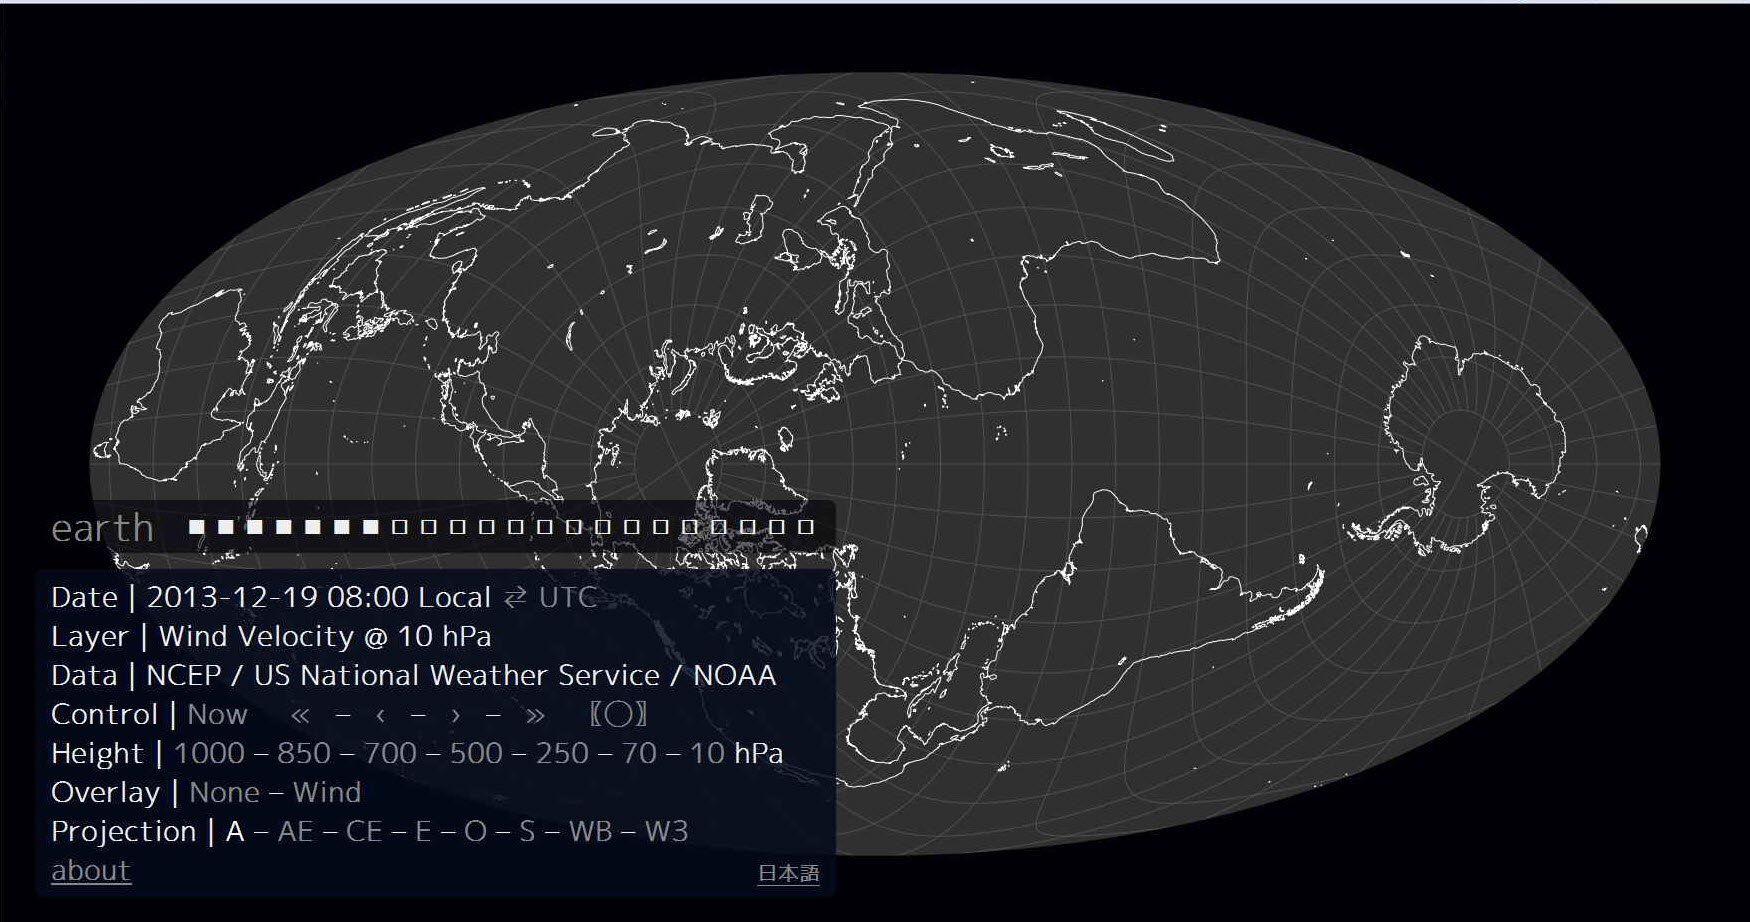Switch to the W3 projection

point(666,832)
